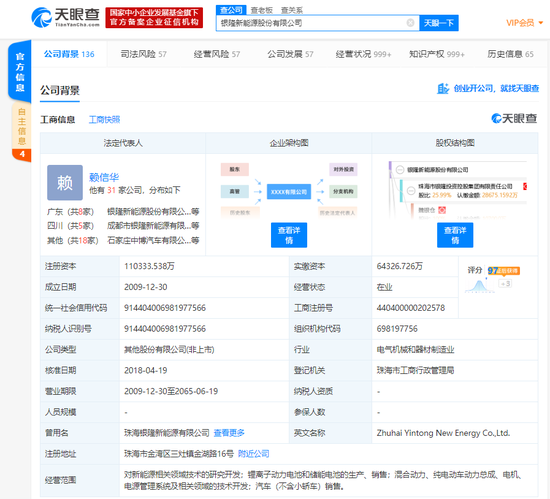Image resolution: width=550 pixels, height=499 pixels.
Task: Open 成都市银隆新能源有限... company link
Action: point(153,226)
